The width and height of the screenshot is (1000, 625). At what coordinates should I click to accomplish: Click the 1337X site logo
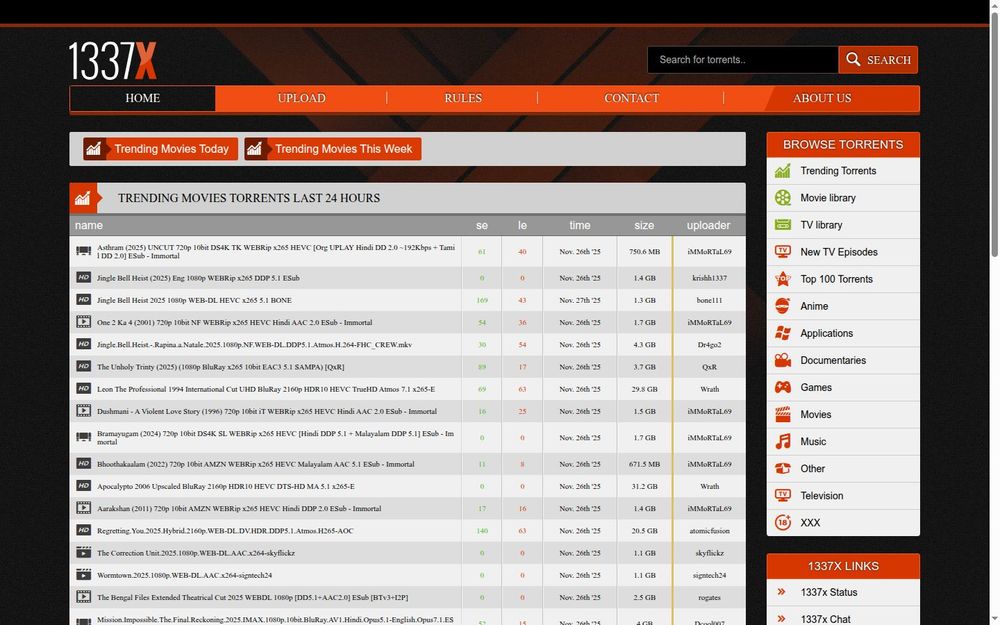click(112, 61)
